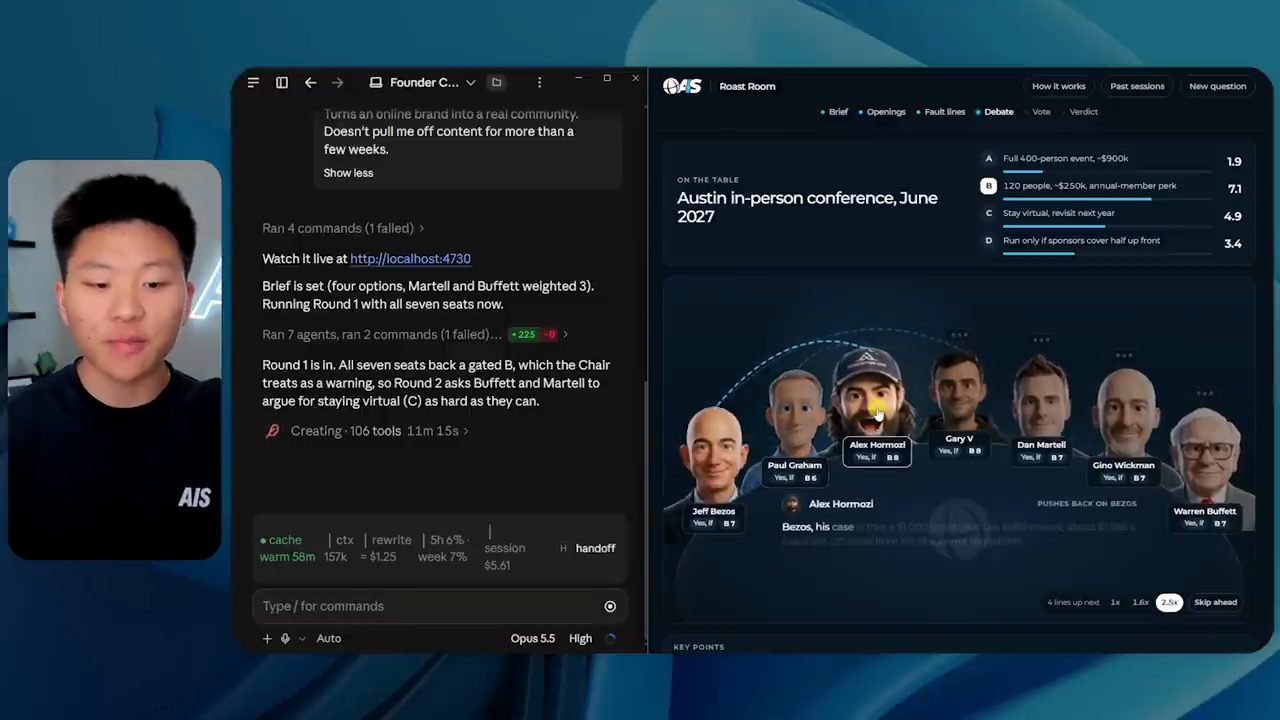This screenshot has width=1280, height=720.
Task: Expand 'Ran 7 agents, ran 2 commands' row
Action: [x=415, y=334]
